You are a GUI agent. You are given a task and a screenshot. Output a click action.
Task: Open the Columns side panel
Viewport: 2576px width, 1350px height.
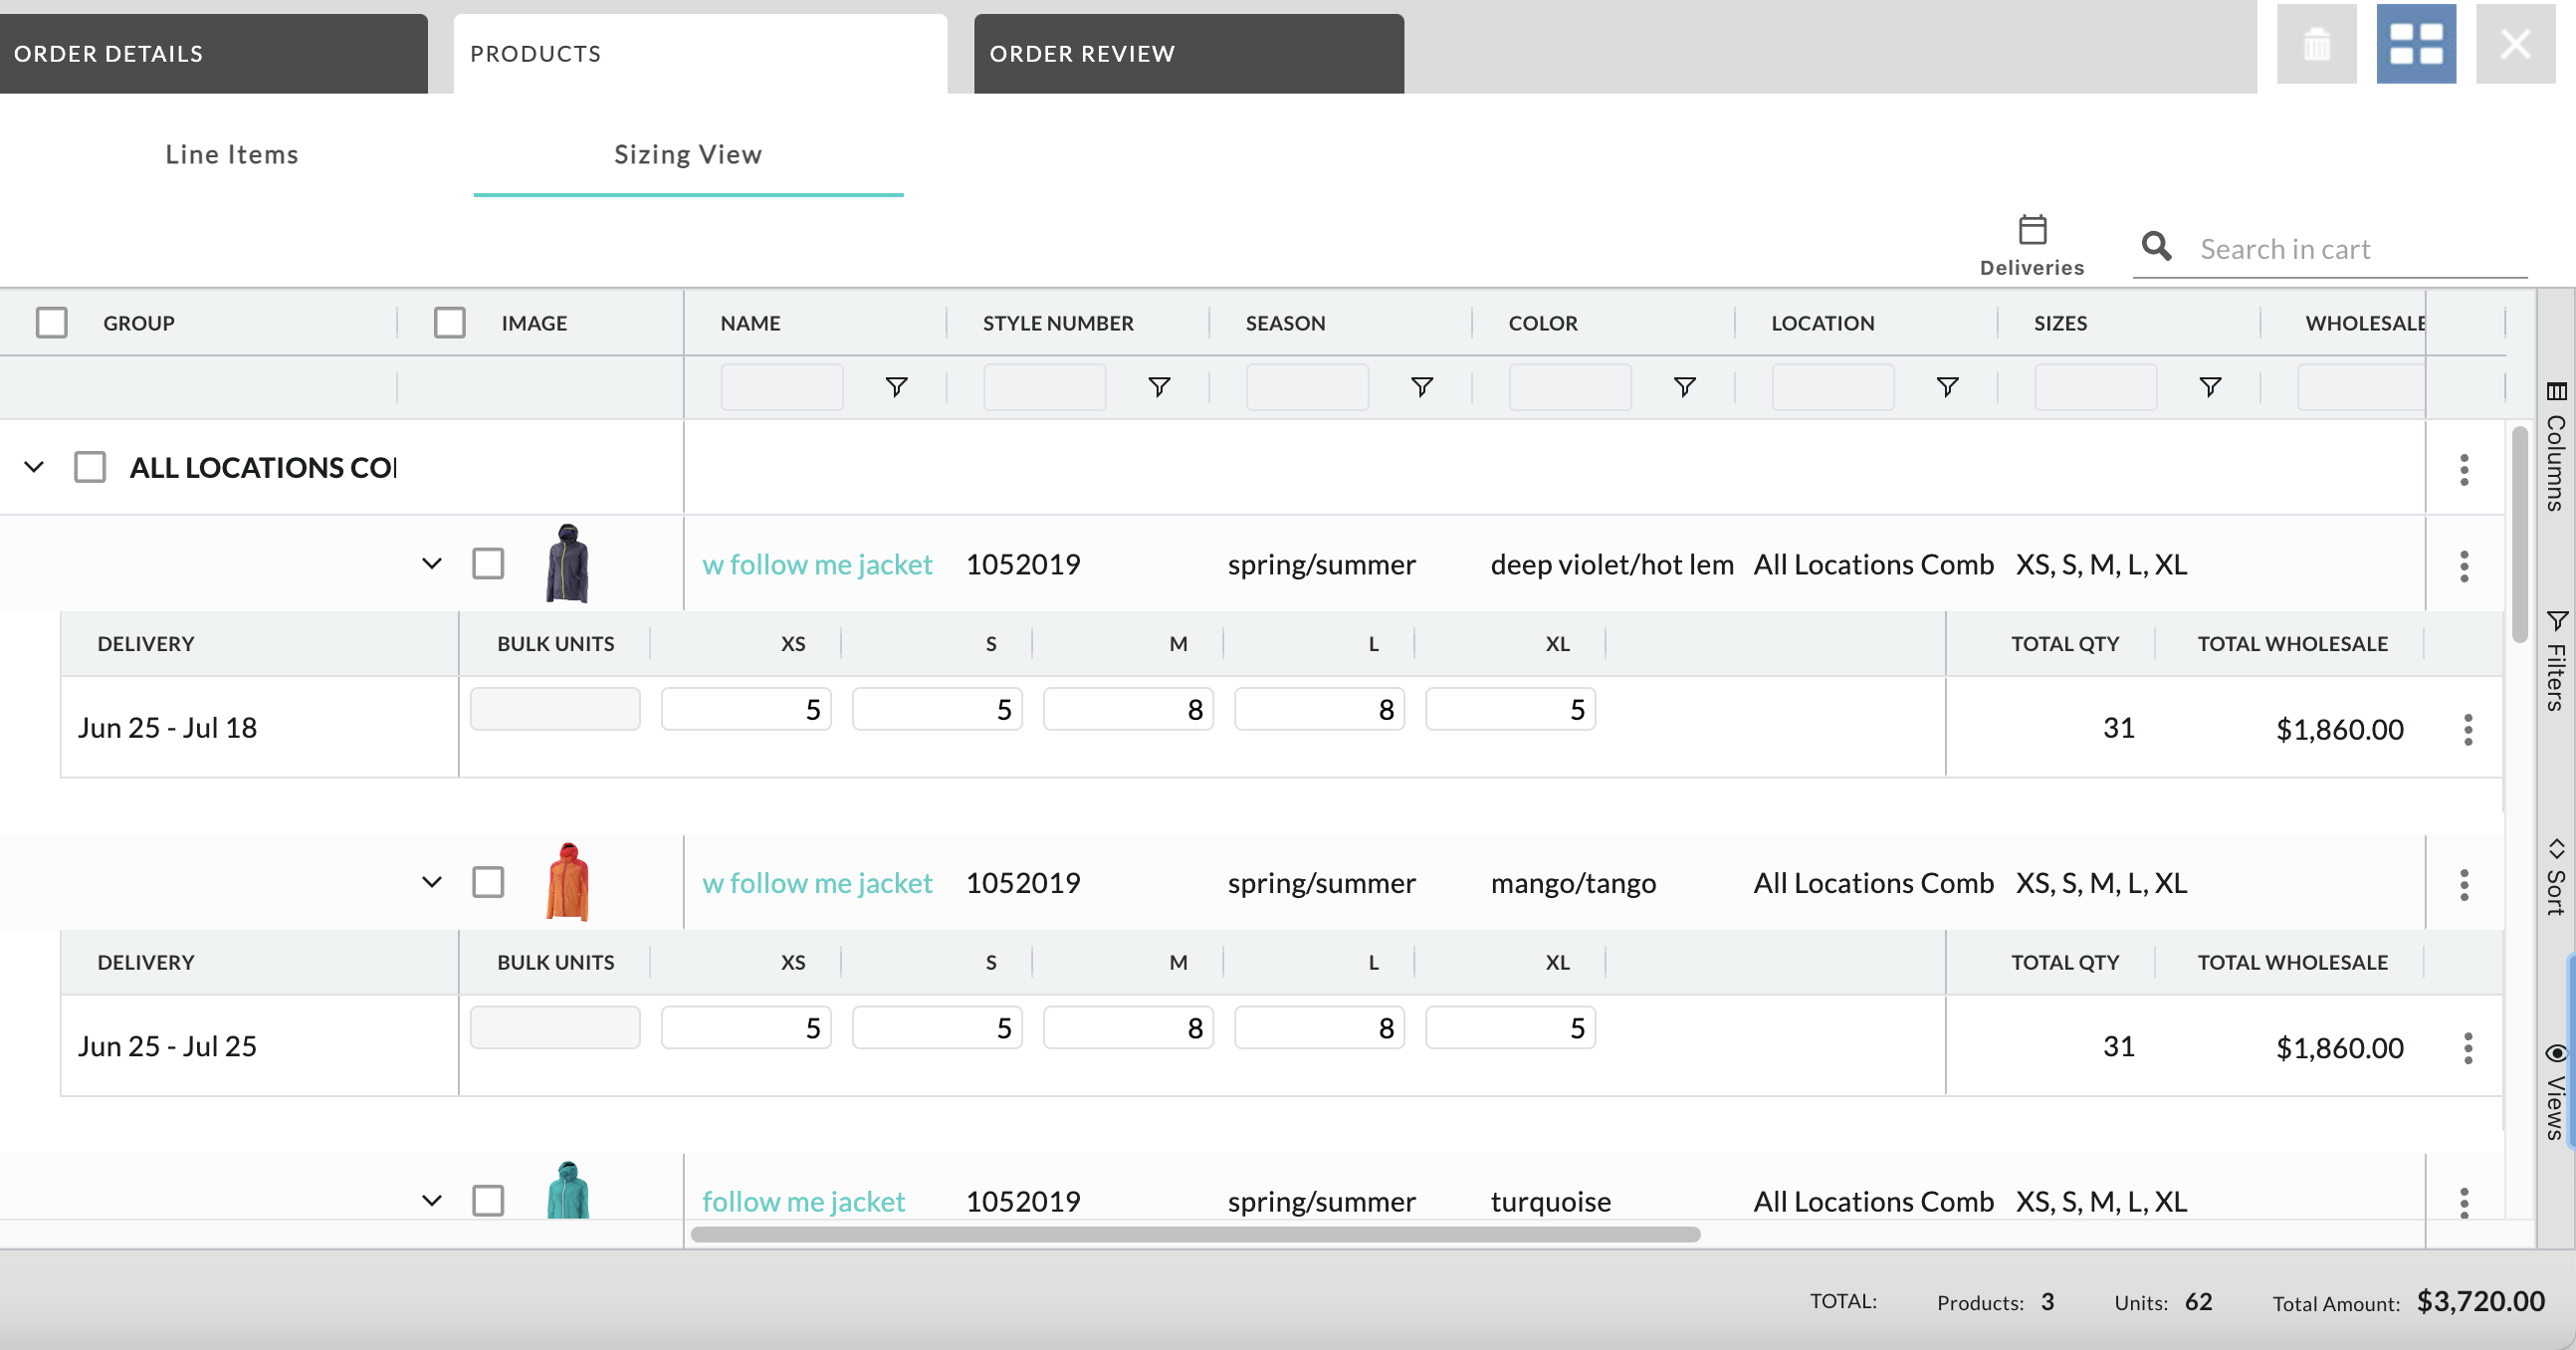[2556, 447]
